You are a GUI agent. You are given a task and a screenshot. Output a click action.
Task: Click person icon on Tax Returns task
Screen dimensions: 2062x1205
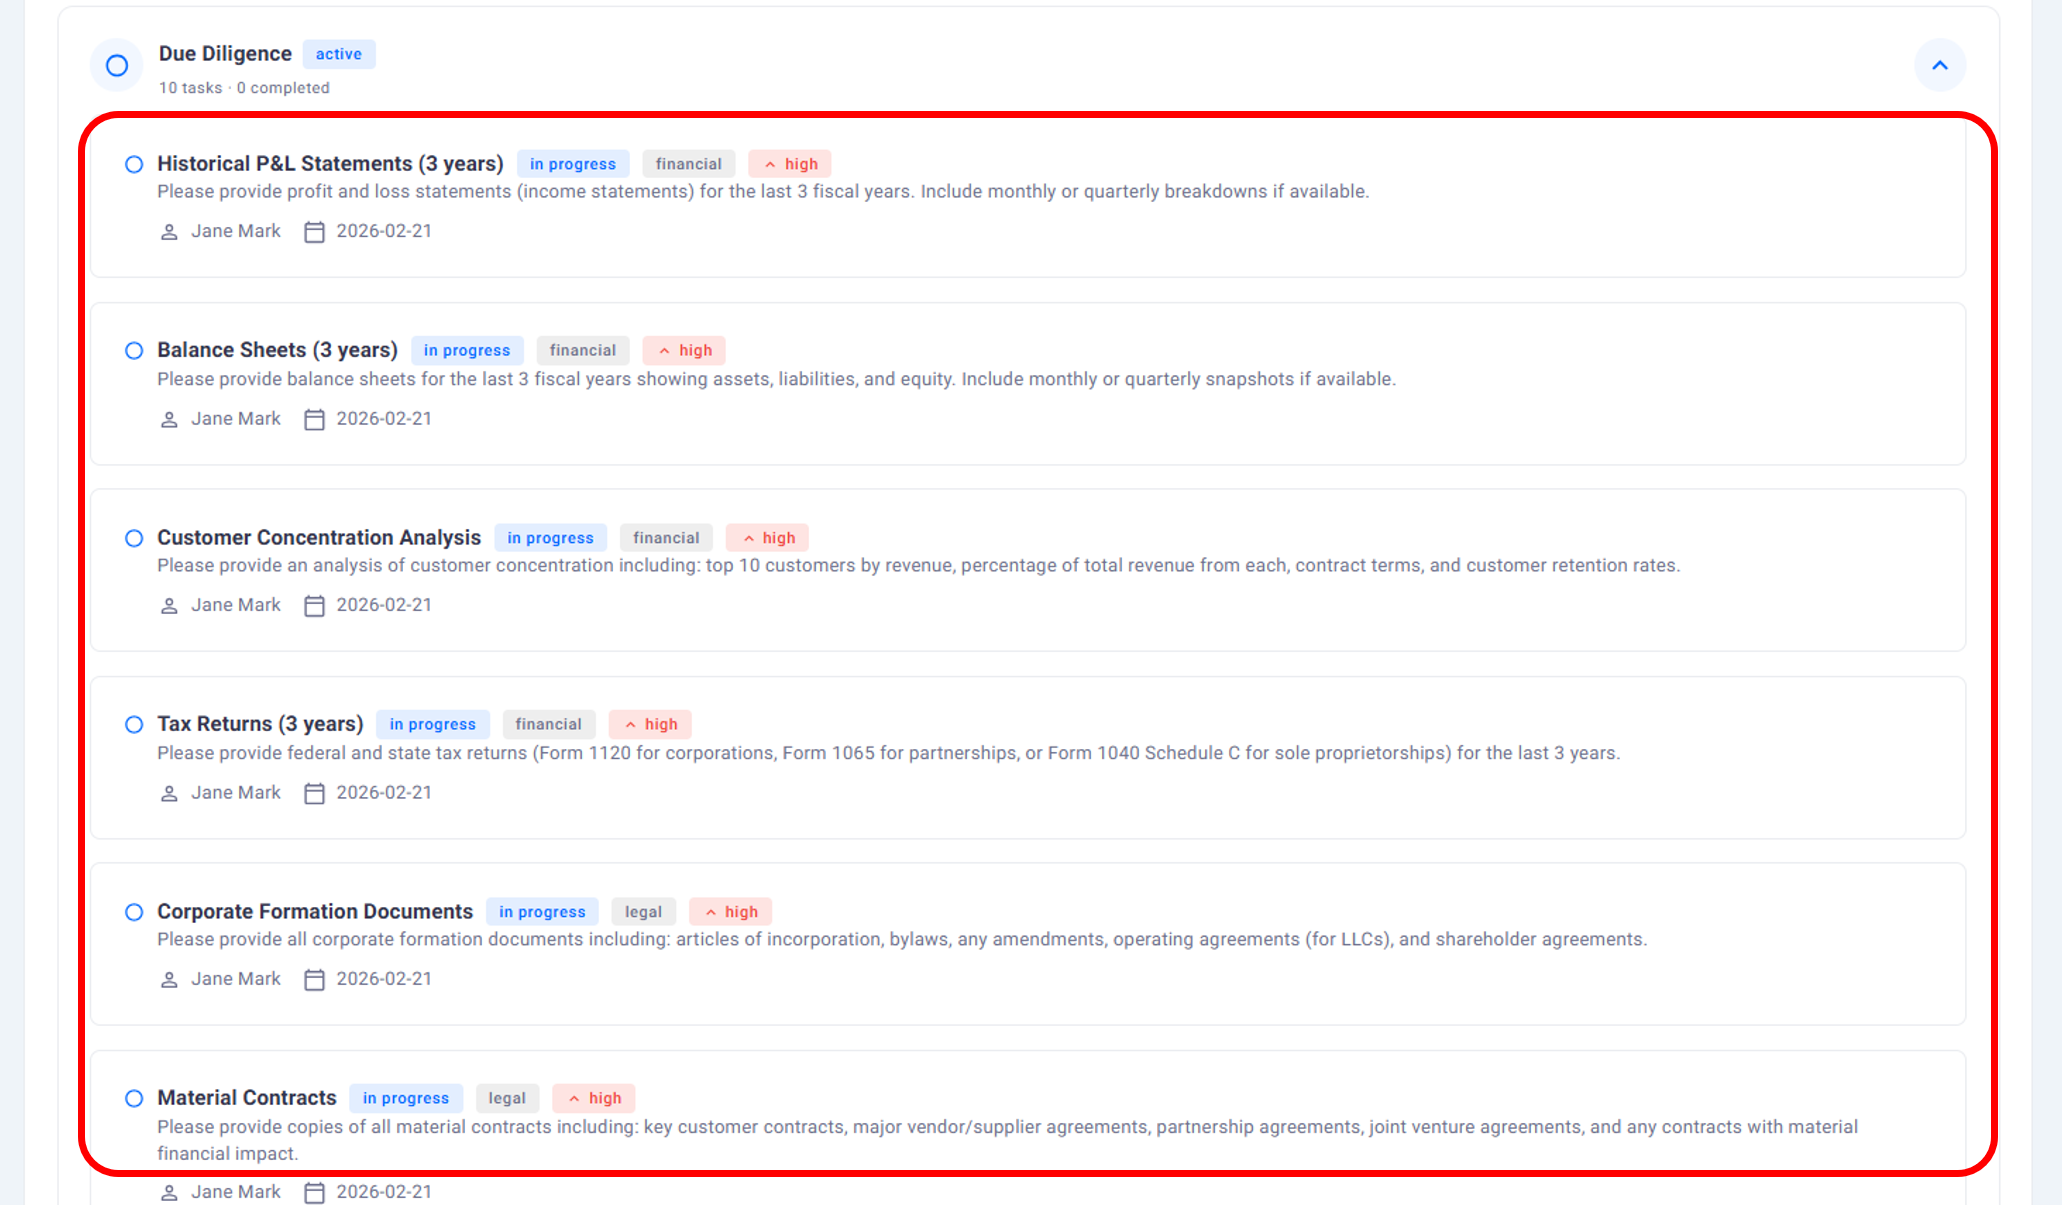point(169,793)
